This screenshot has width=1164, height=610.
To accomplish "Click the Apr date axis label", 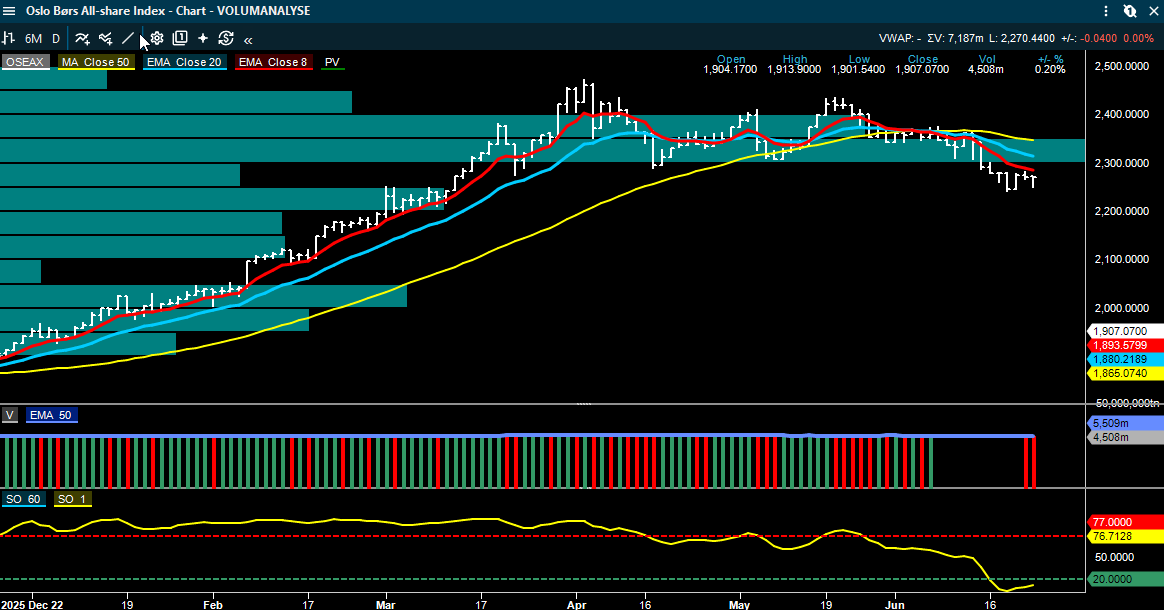I will point(577,604).
